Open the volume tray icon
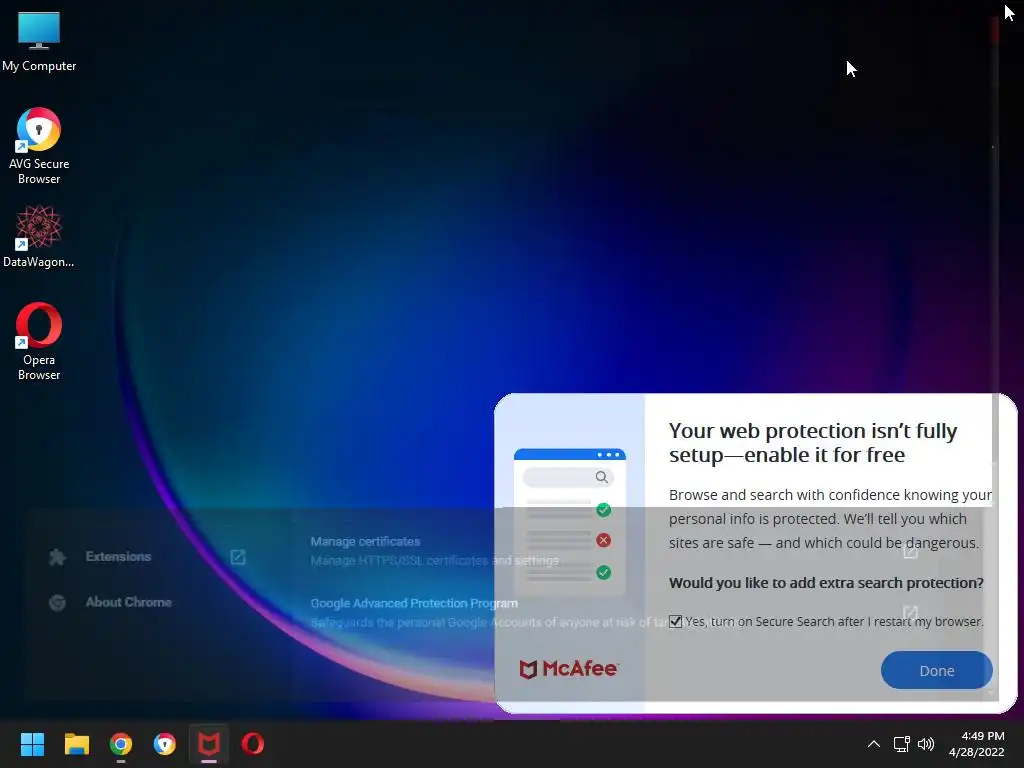 (x=926, y=744)
